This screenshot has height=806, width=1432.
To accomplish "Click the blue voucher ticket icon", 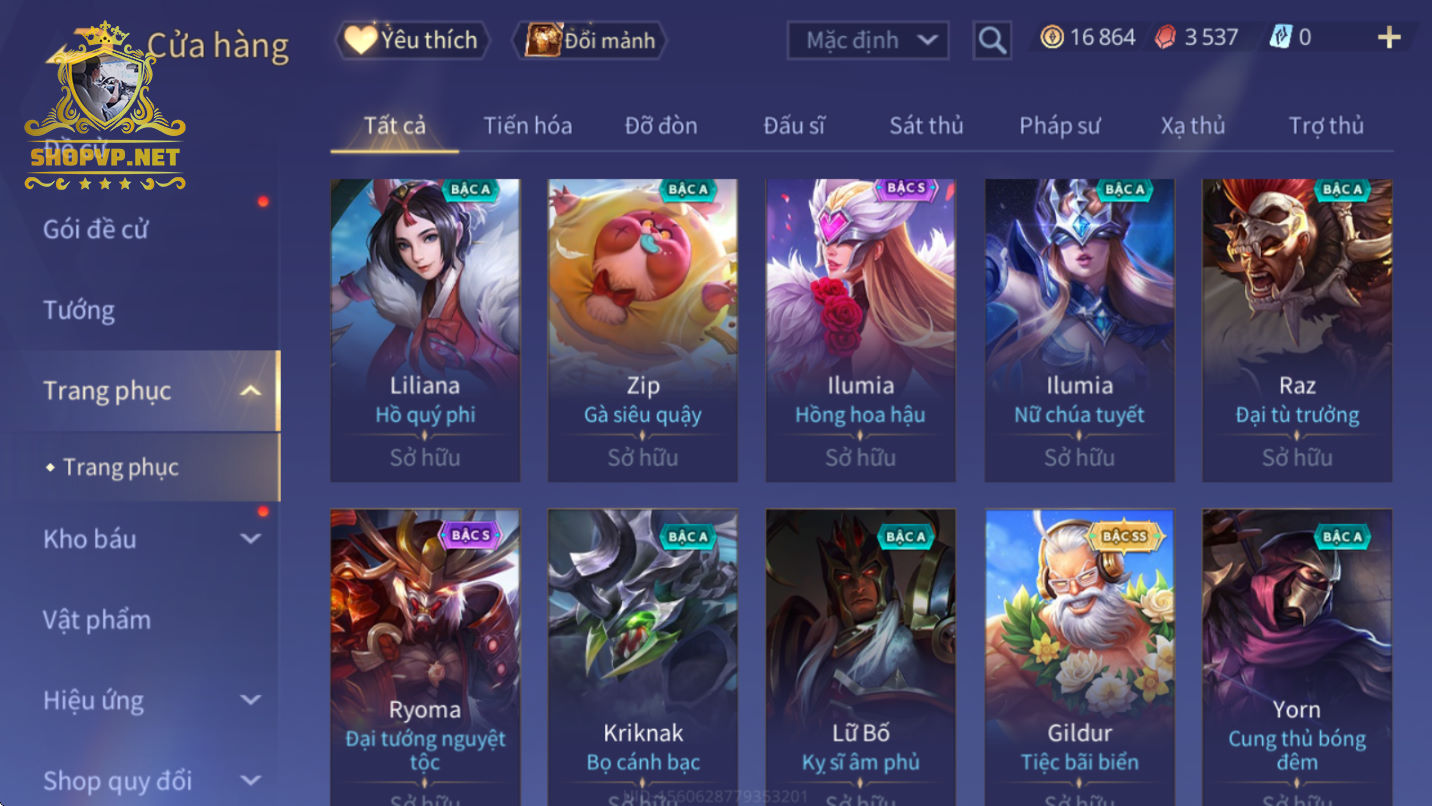I will [x=1280, y=38].
